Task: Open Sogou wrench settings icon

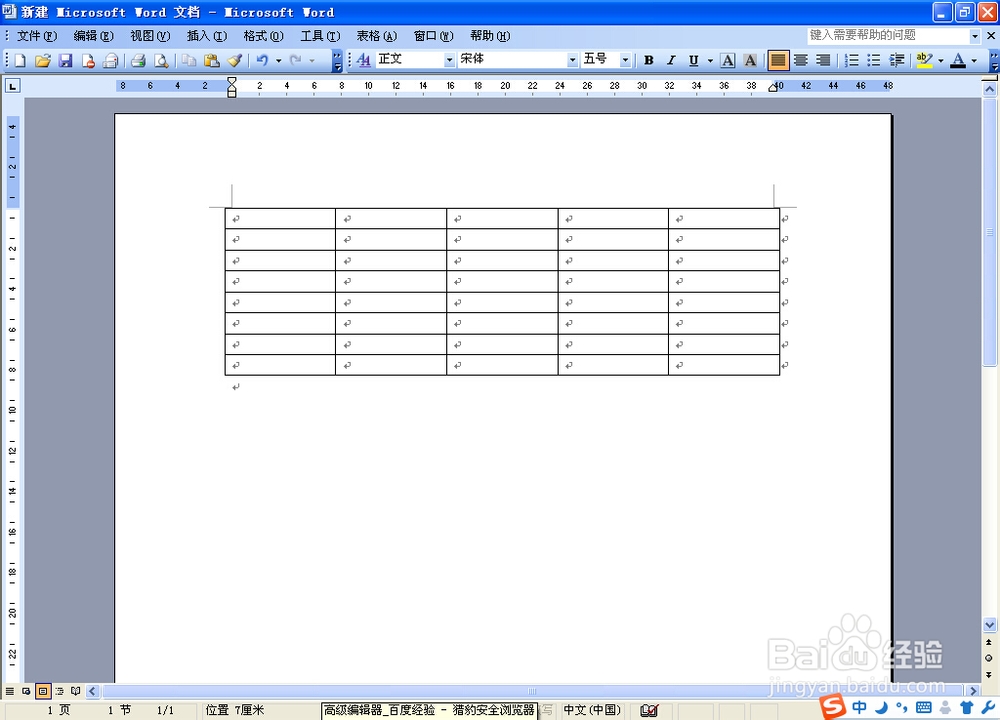Action: click(989, 707)
